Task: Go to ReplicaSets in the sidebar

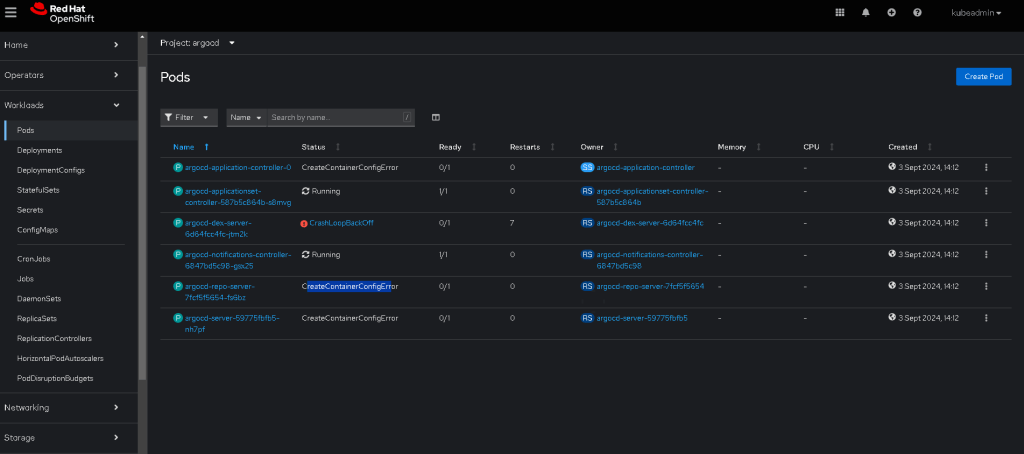Action: (37, 319)
